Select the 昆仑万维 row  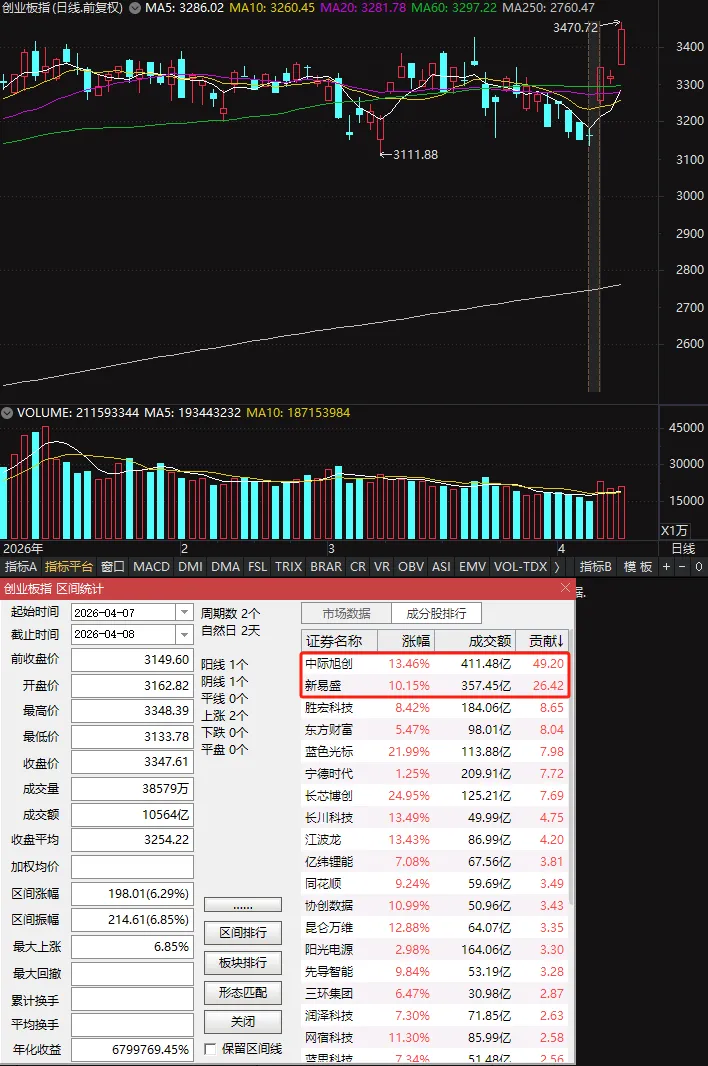point(435,927)
